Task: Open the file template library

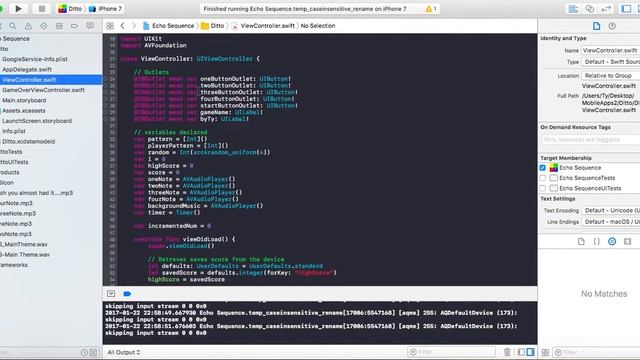Action: click(x=581, y=242)
